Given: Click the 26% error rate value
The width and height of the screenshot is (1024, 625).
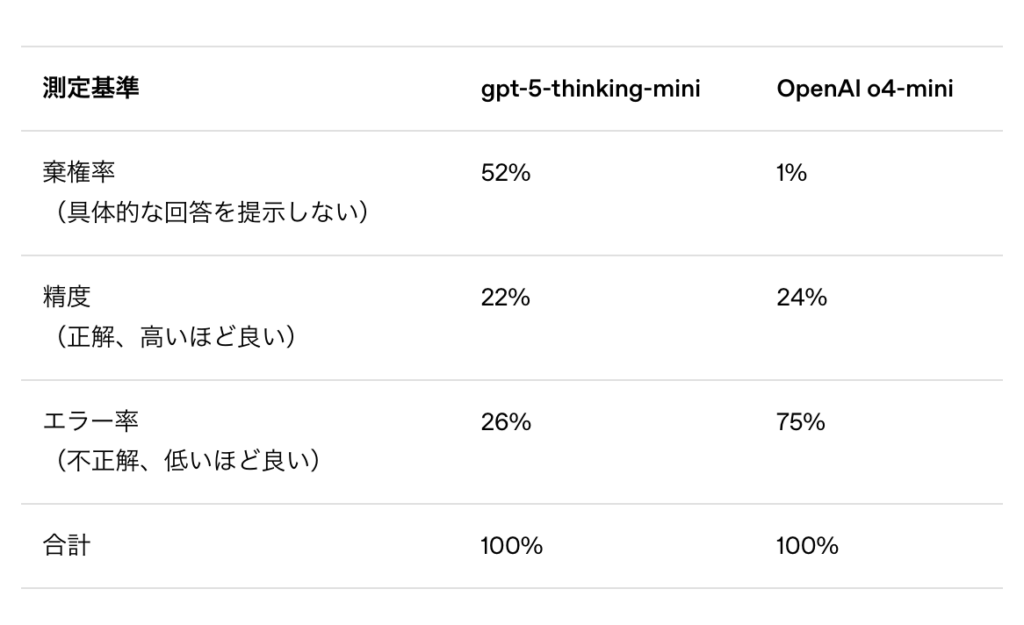Looking at the screenshot, I should point(505,422).
